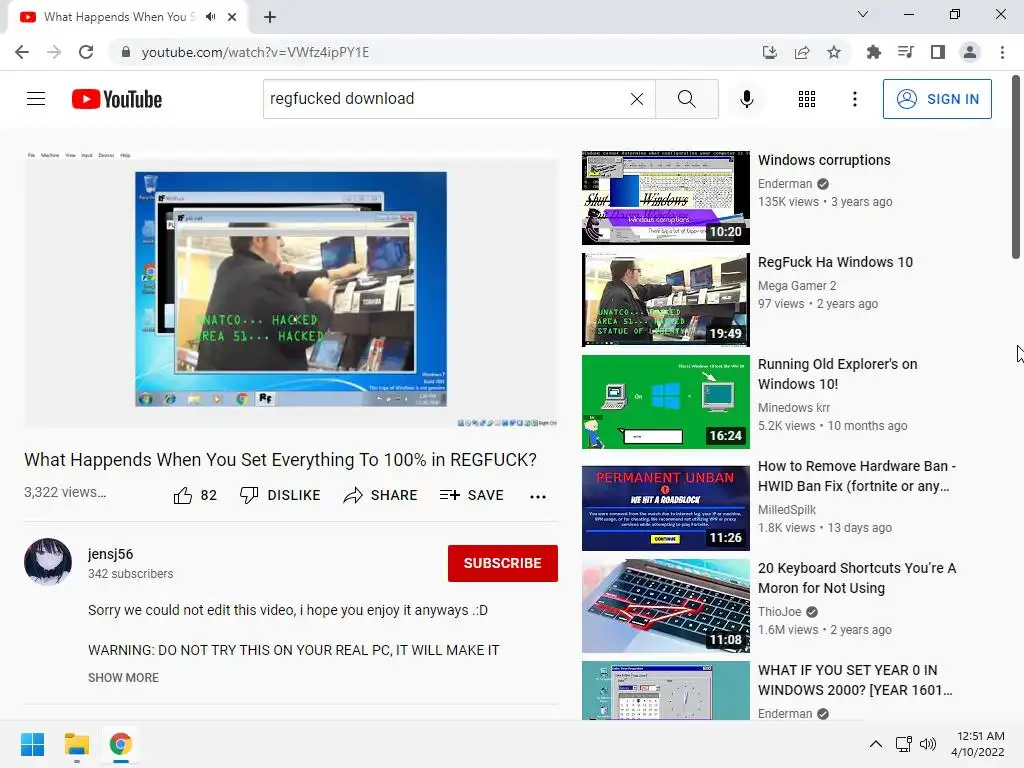Open clock and date 12:51 AM
The height and width of the screenshot is (768, 1024).
978,744
